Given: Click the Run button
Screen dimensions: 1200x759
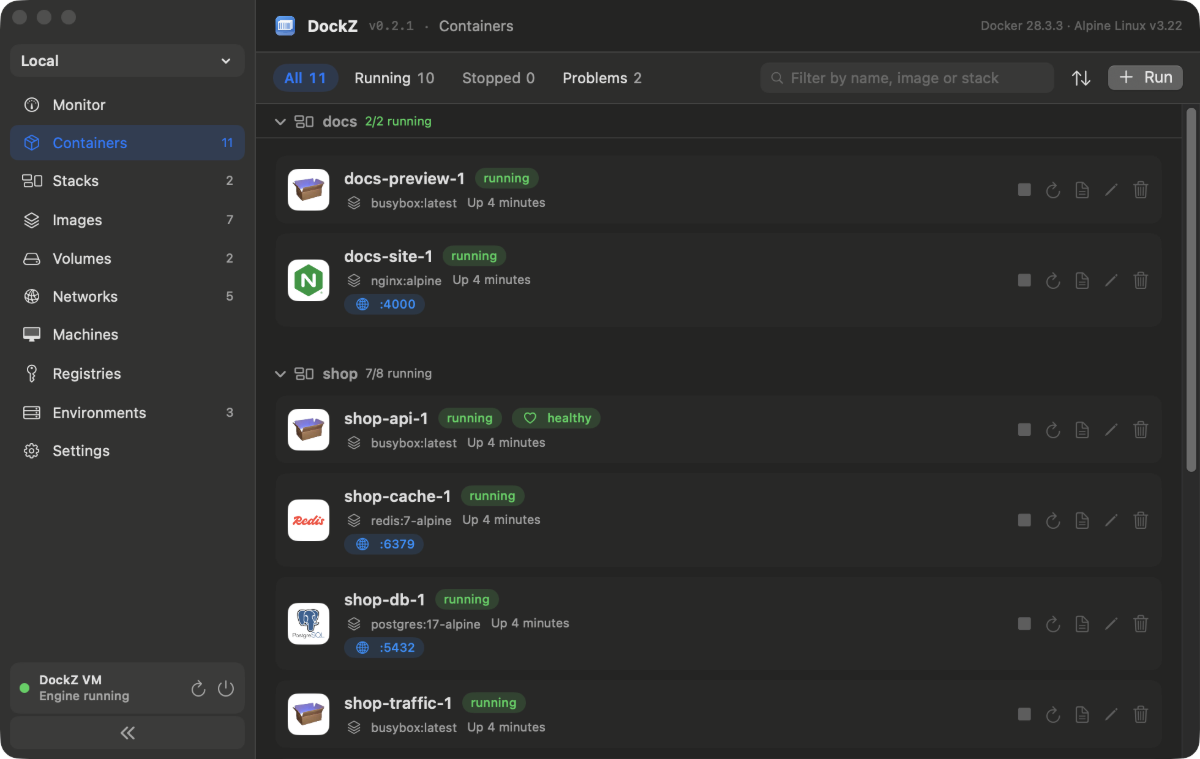Looking at the screenshot, I should click(x=1145, y=78).
